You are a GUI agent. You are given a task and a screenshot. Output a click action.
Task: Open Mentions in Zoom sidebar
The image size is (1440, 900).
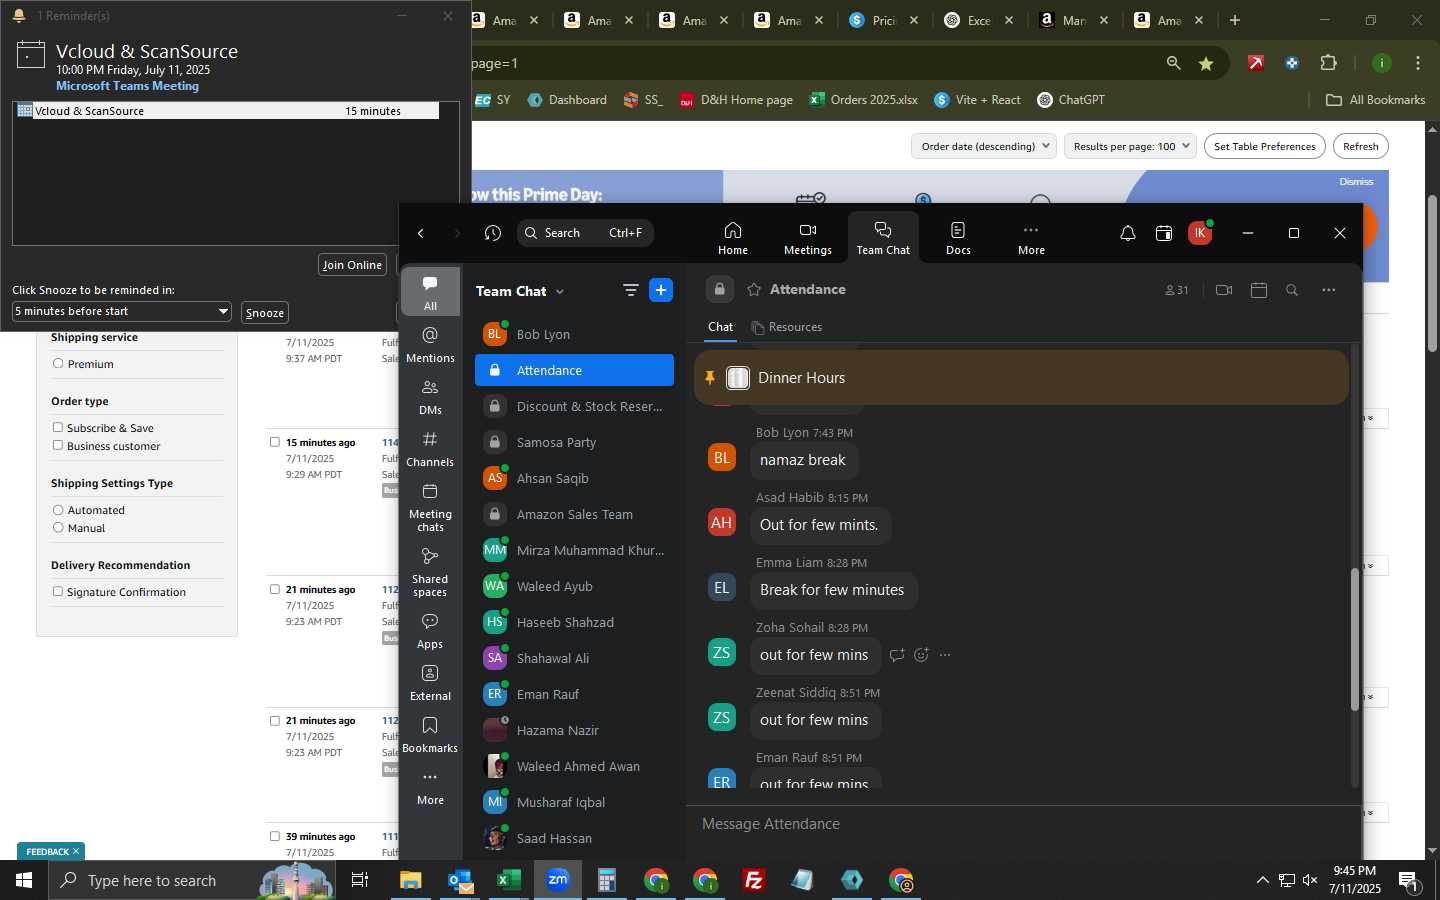click(430, 344)
